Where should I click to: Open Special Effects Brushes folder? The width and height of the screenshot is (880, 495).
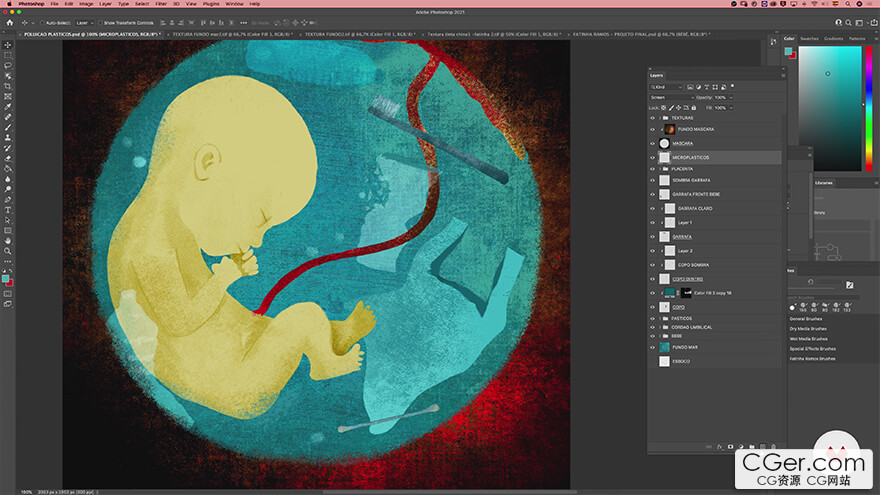click(813, 349)
